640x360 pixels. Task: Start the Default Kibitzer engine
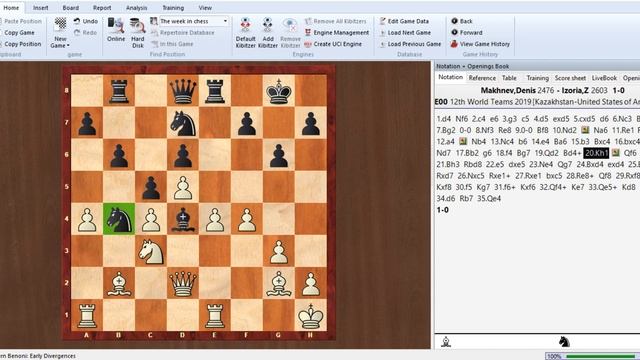[245, 33]
